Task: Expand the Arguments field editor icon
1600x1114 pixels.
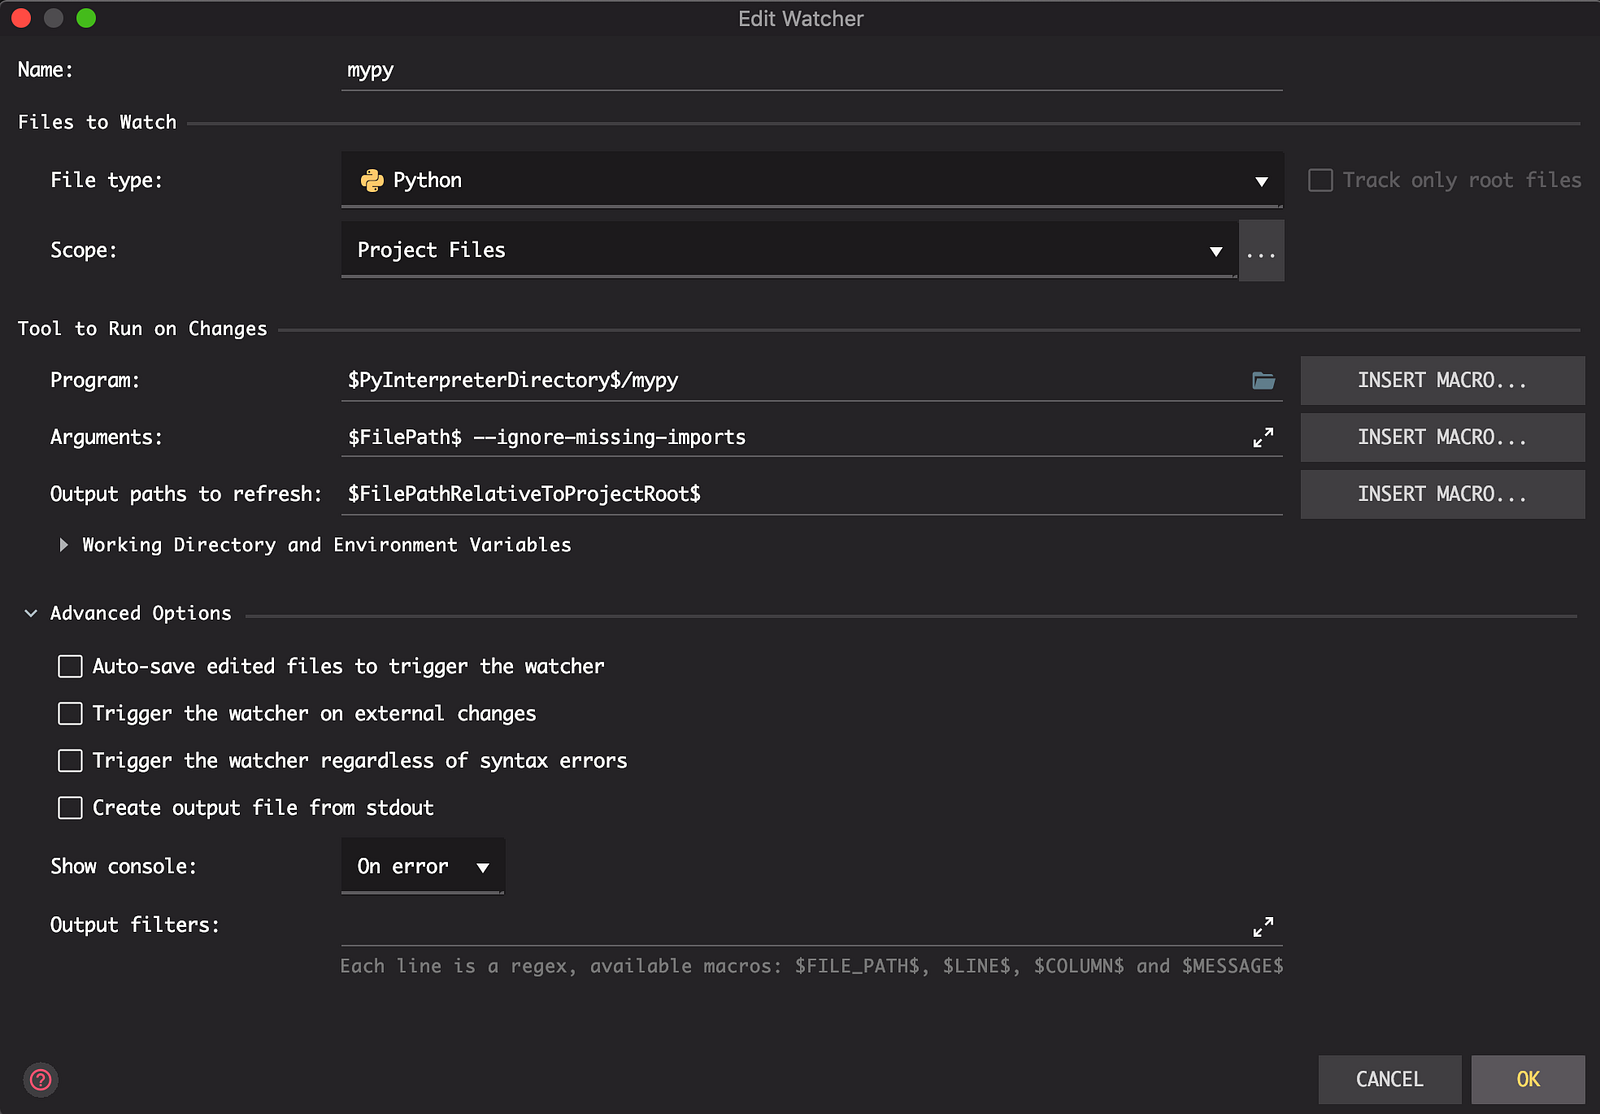Action: tap(1263, 438)
